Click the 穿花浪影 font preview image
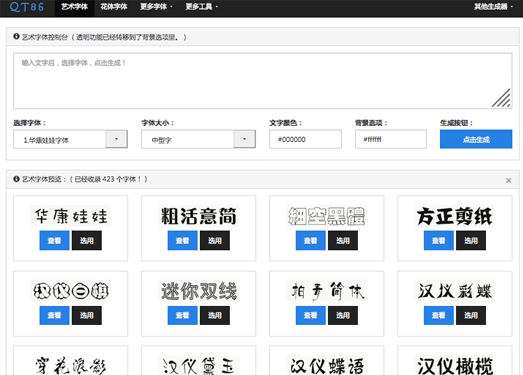Viewport: 523px width, 375px height. pos(71,365)
